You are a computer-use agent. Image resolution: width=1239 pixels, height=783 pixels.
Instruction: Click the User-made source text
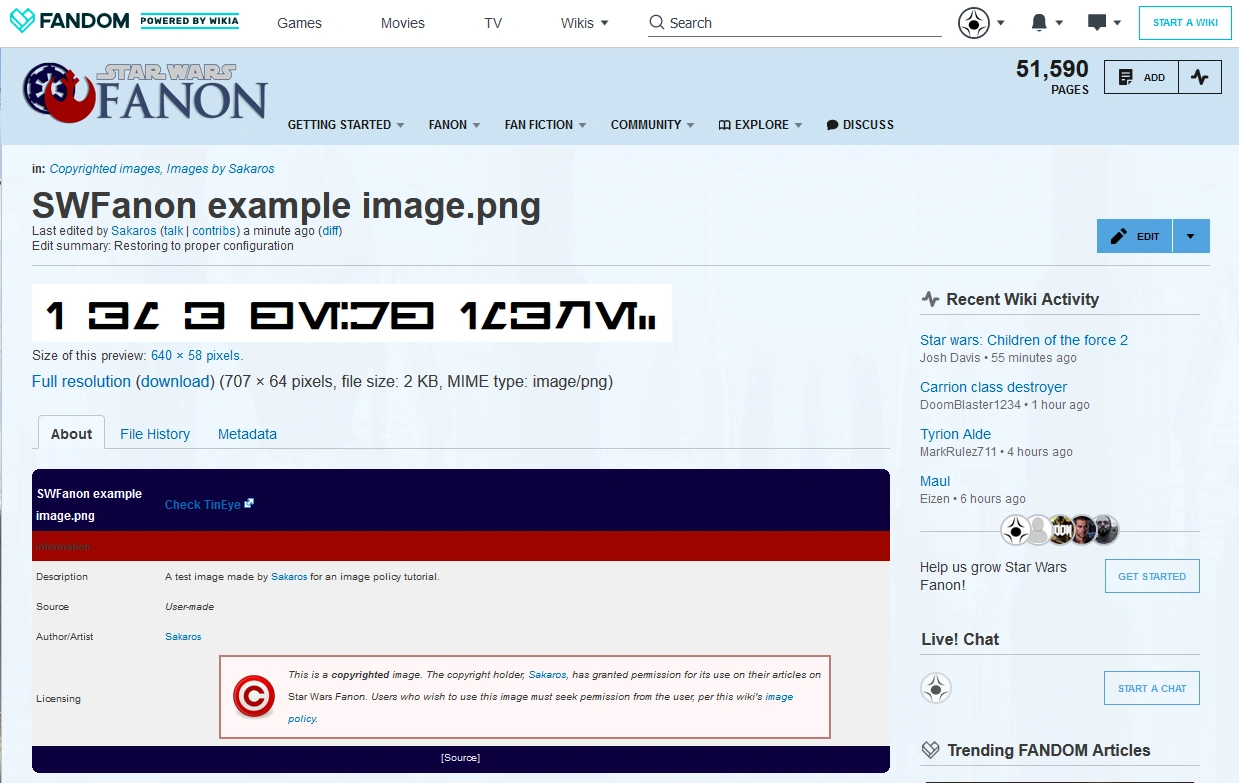tap(189, 607)
